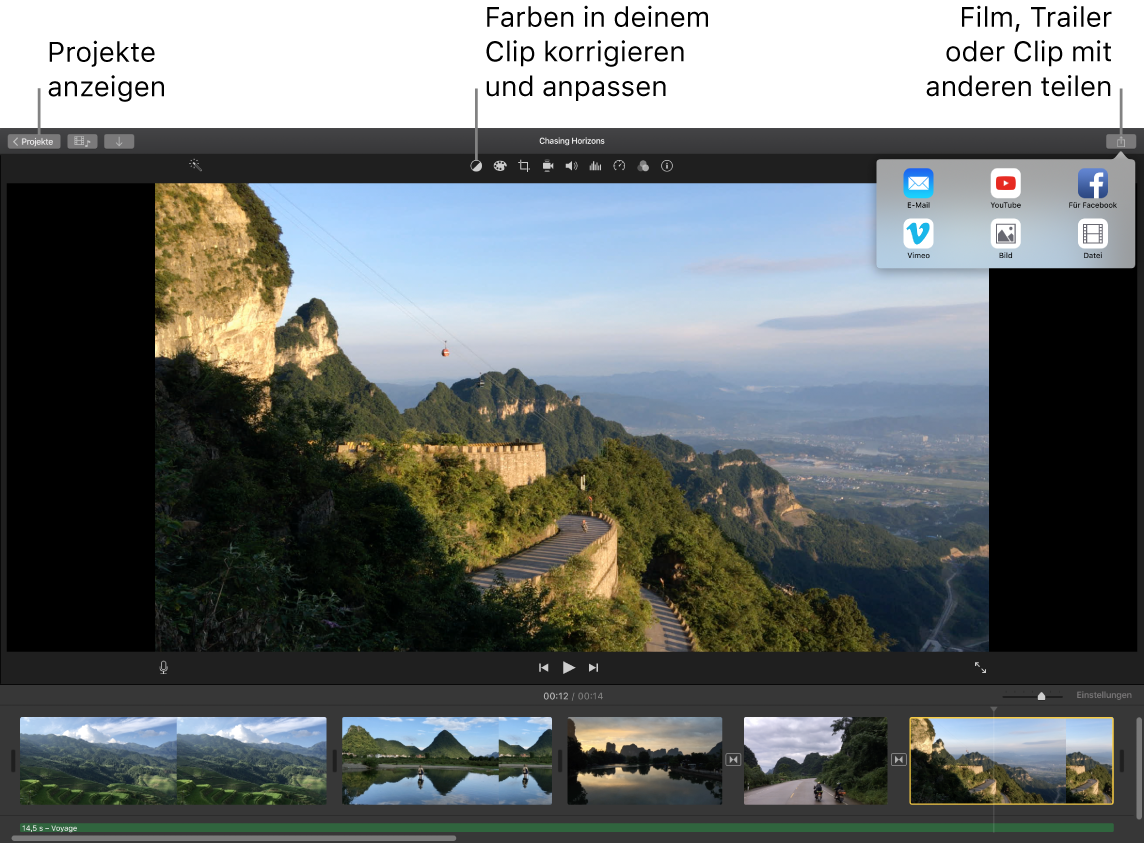This screenshot has width=1144, height=843.
Task: Open the media import download menu
Action: coord(118,141)
